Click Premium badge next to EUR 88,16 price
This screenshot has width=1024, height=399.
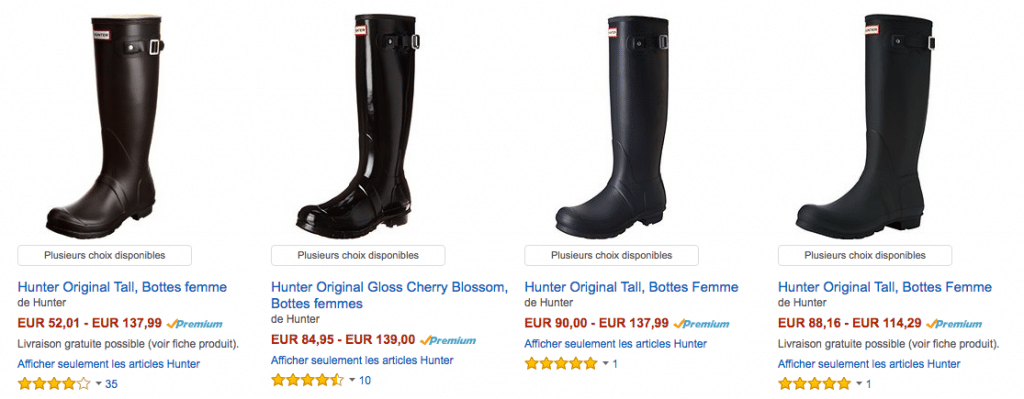[x=953, y=323]
